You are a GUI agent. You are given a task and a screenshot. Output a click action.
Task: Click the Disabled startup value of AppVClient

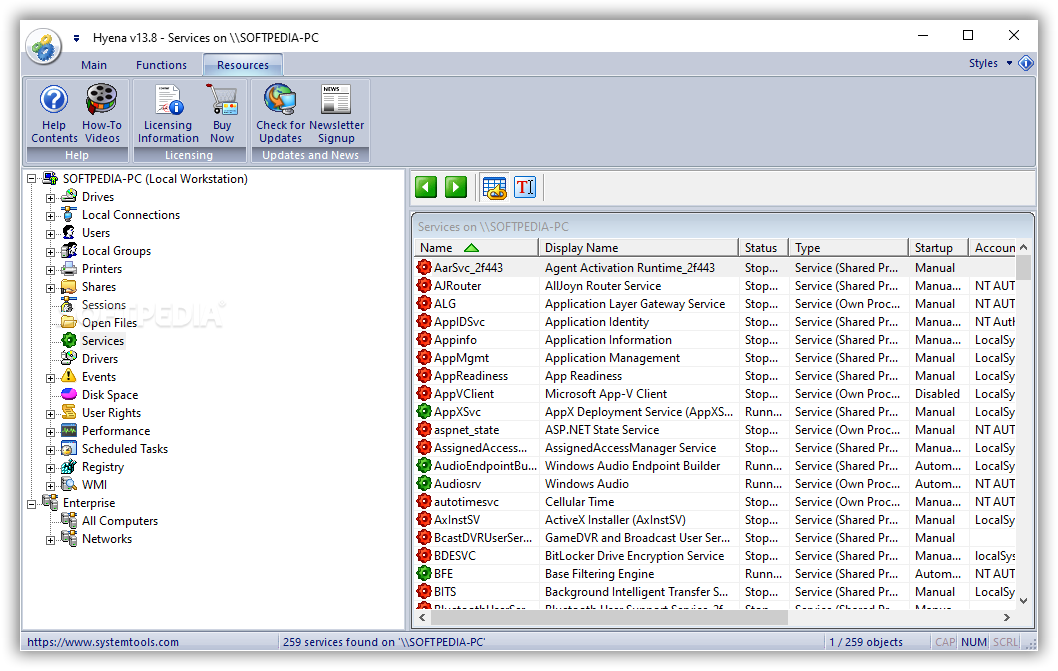(937, 394)
